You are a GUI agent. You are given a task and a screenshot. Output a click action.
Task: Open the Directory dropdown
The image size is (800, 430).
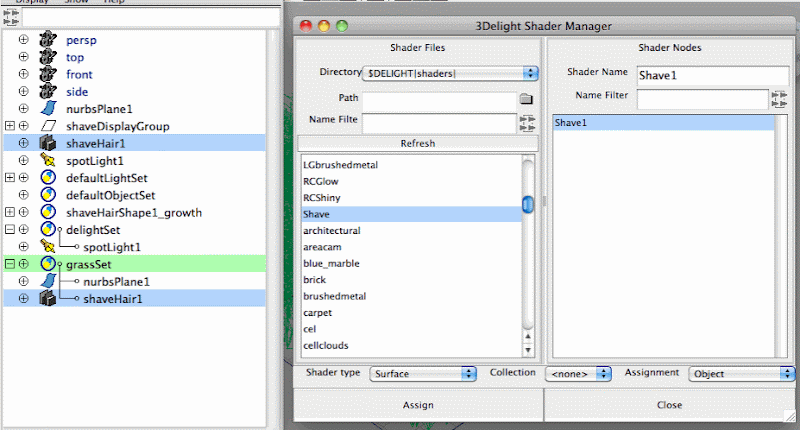[451, 73]
